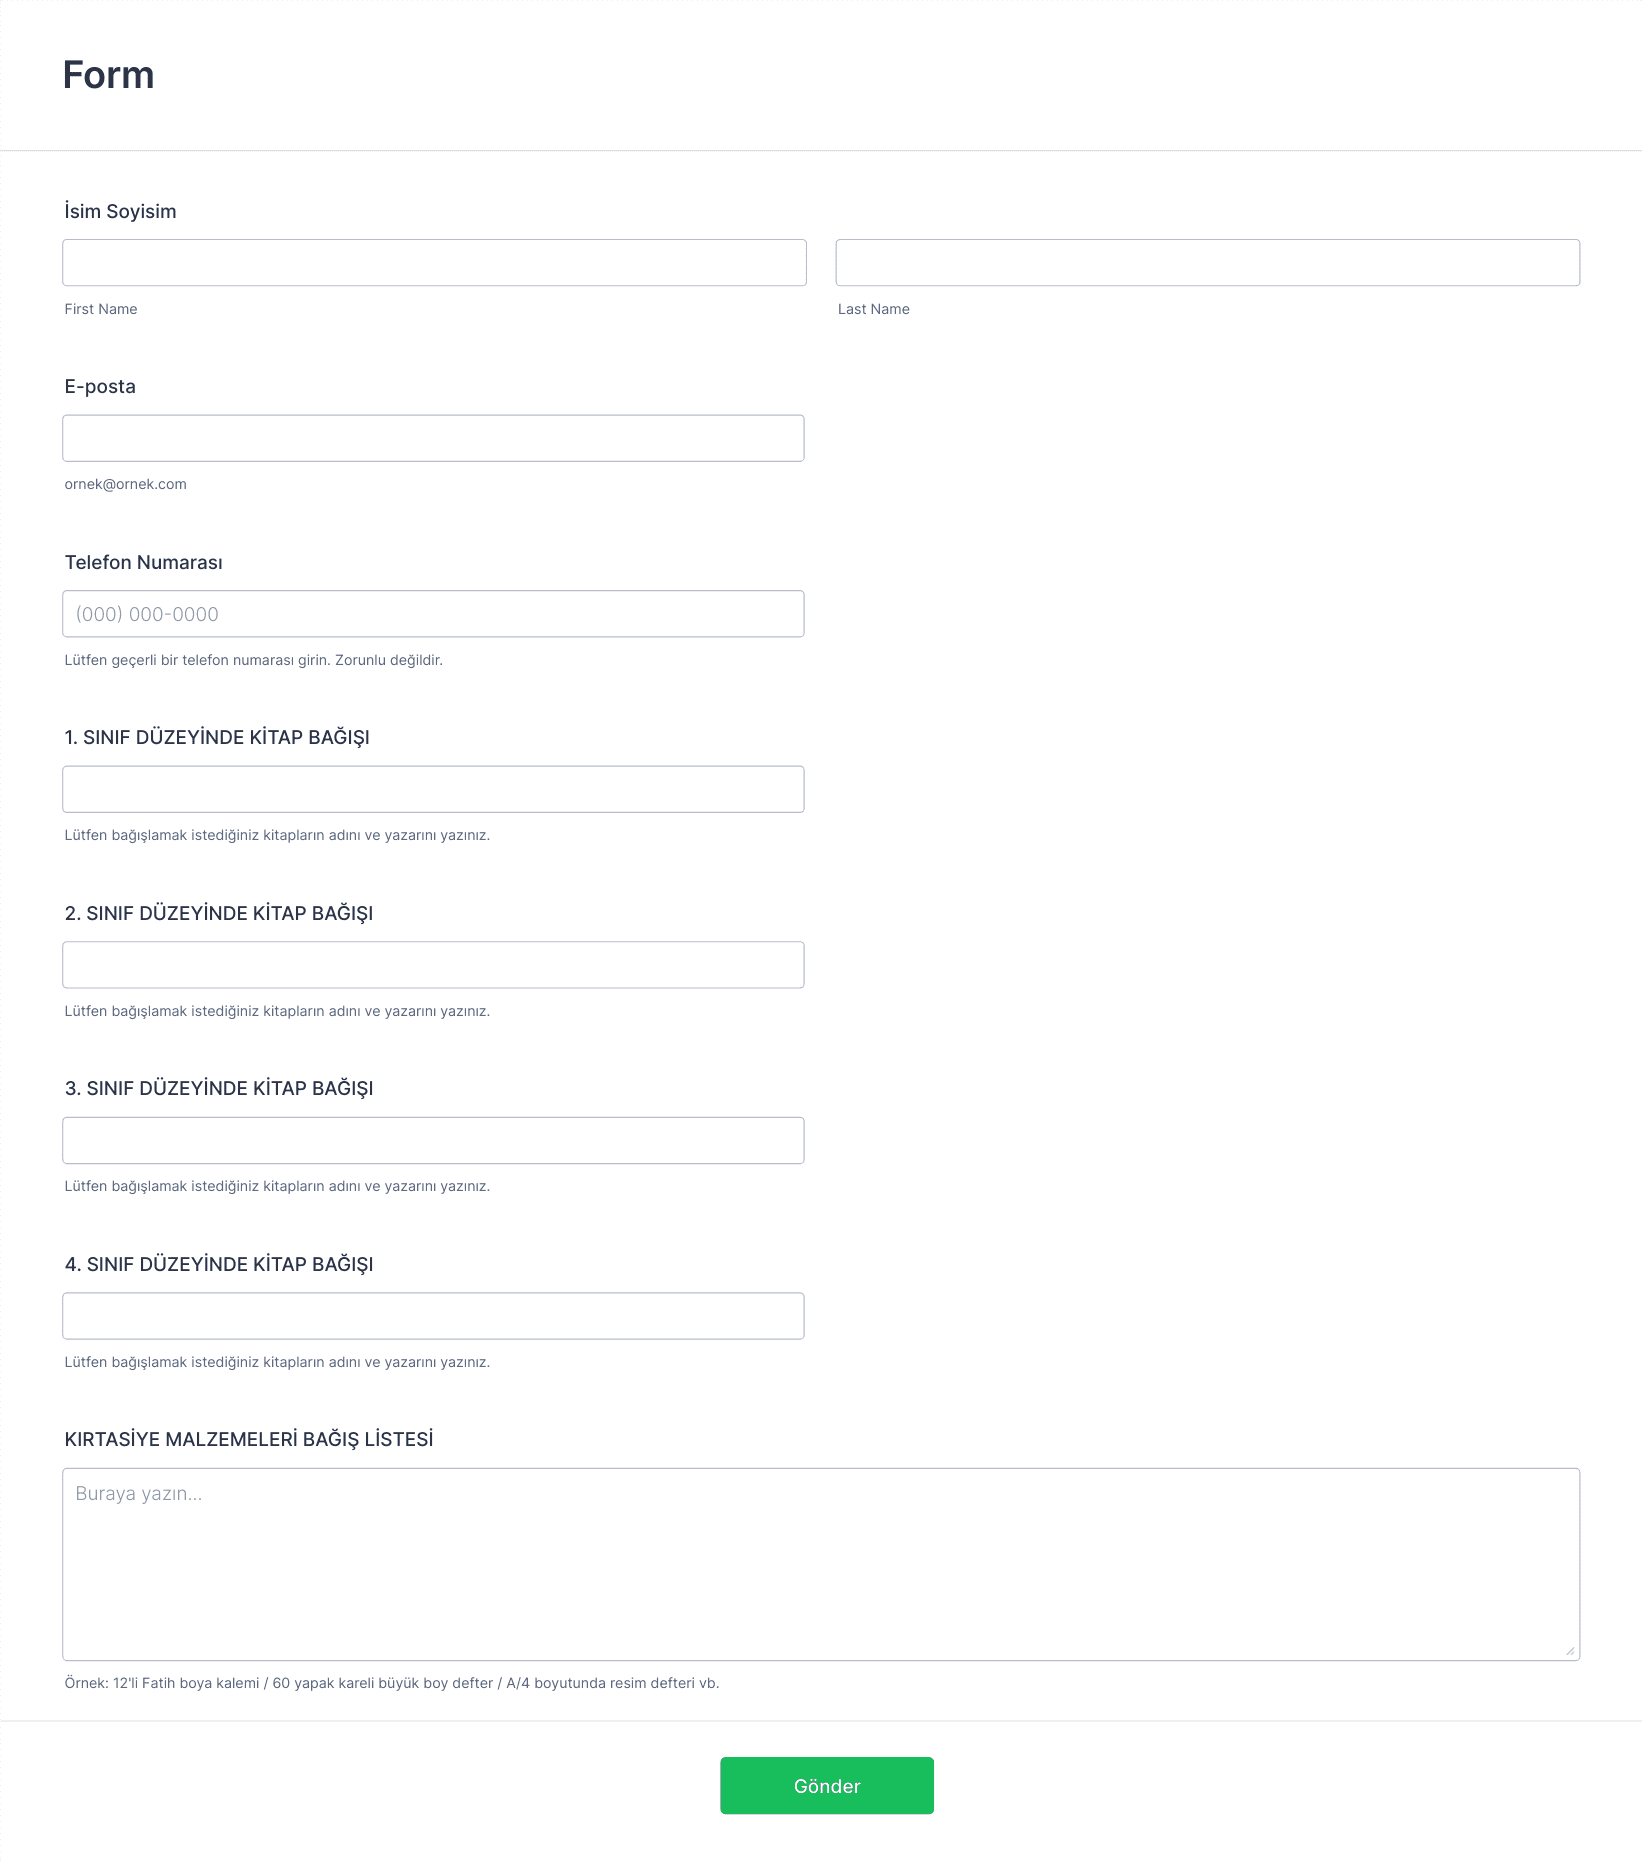Submit the form with Gönder button
Image resolution: width=1642 pixels, height=1861 pixels.
[x=827, y=1786]
